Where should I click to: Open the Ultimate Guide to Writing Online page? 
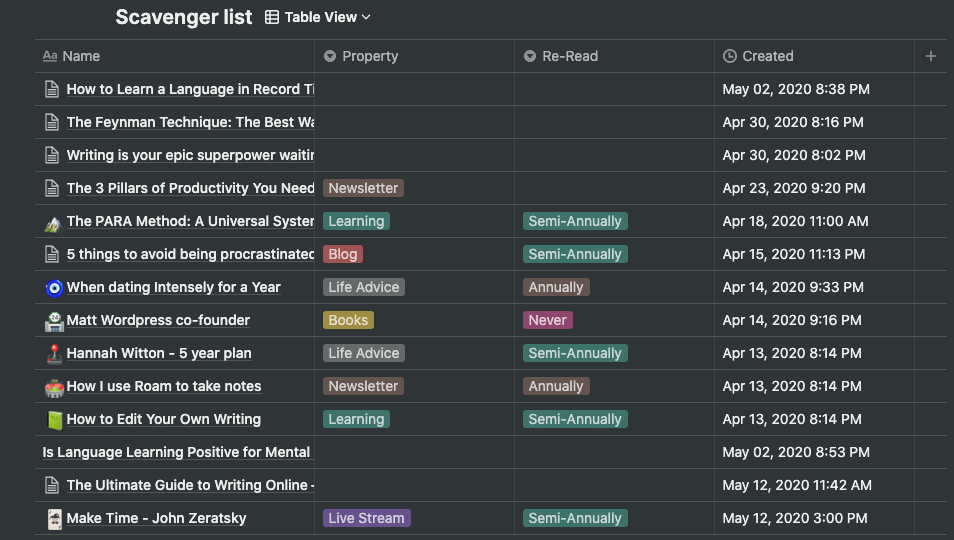click(190, 485)
